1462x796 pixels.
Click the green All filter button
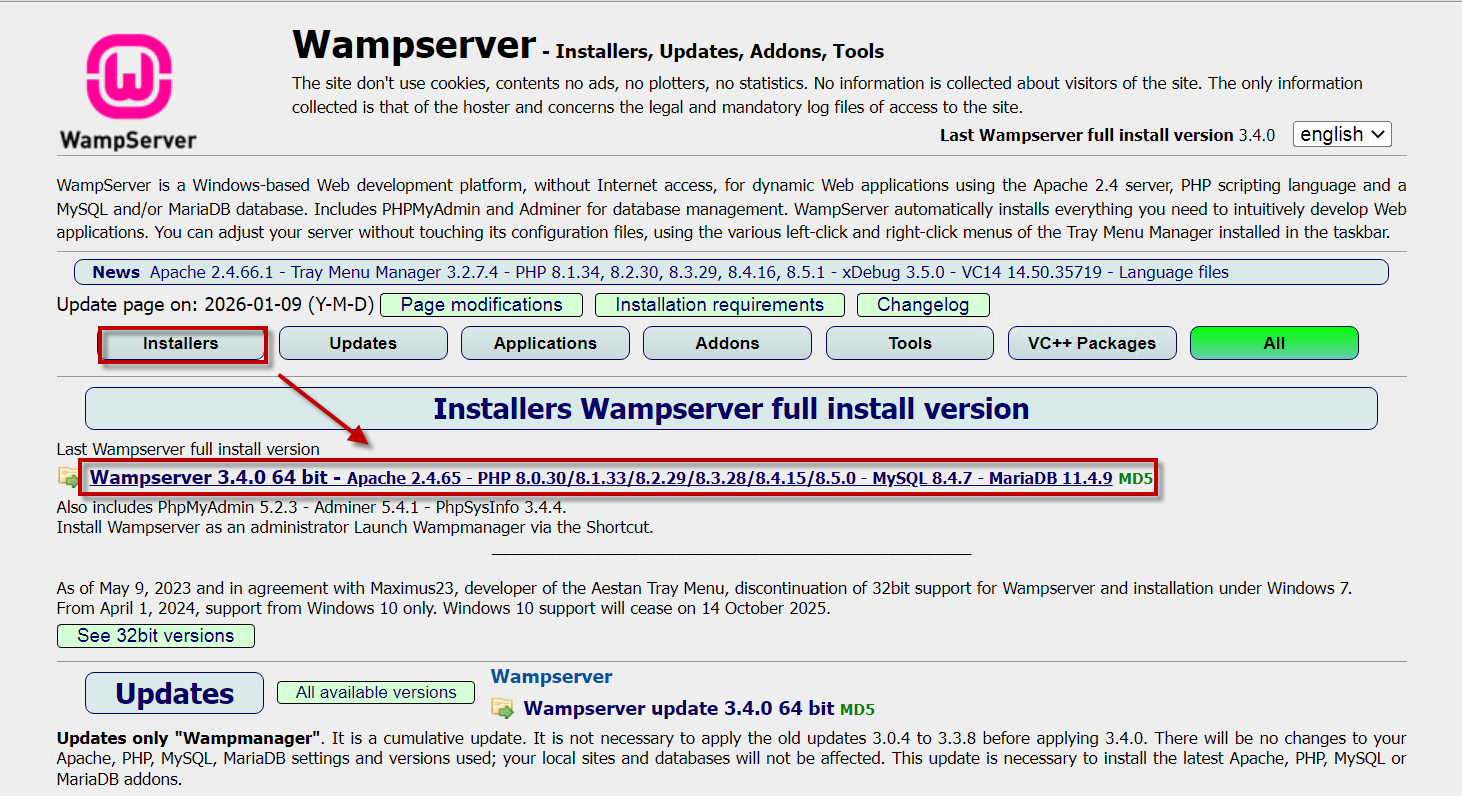pyautogui.click(x=1274, y=343)
